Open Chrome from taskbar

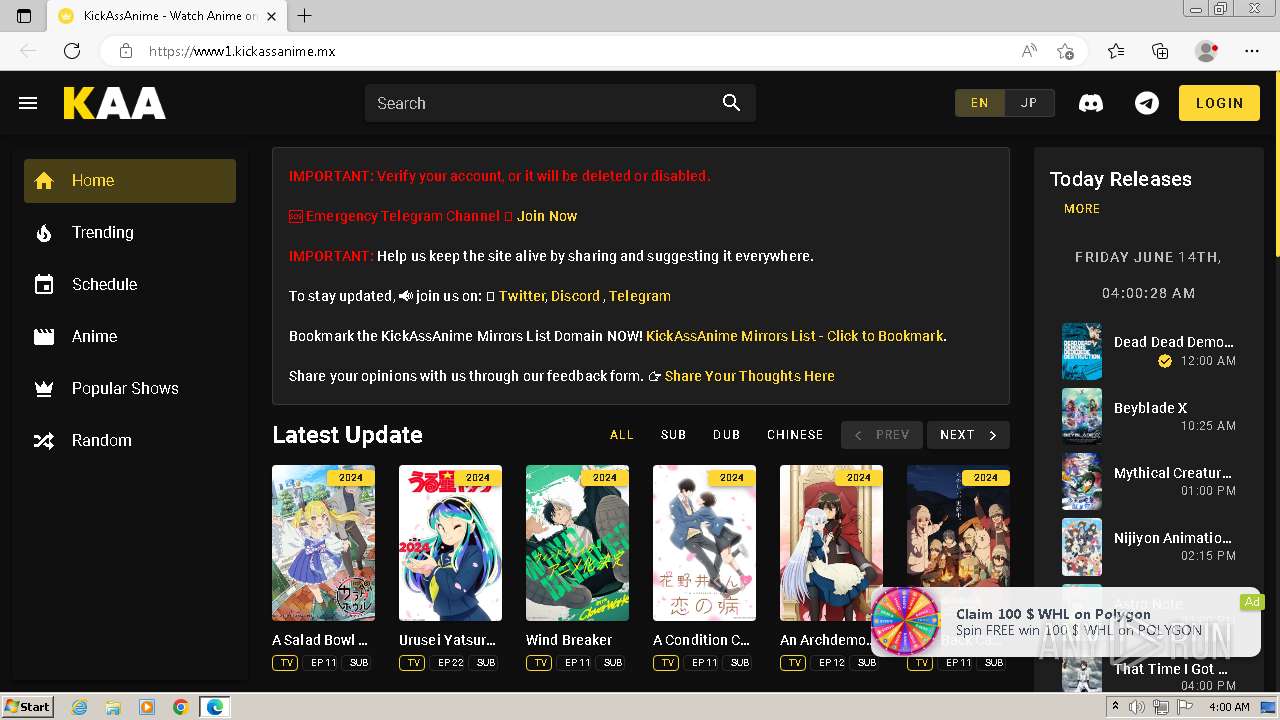[x=181, y=707]
